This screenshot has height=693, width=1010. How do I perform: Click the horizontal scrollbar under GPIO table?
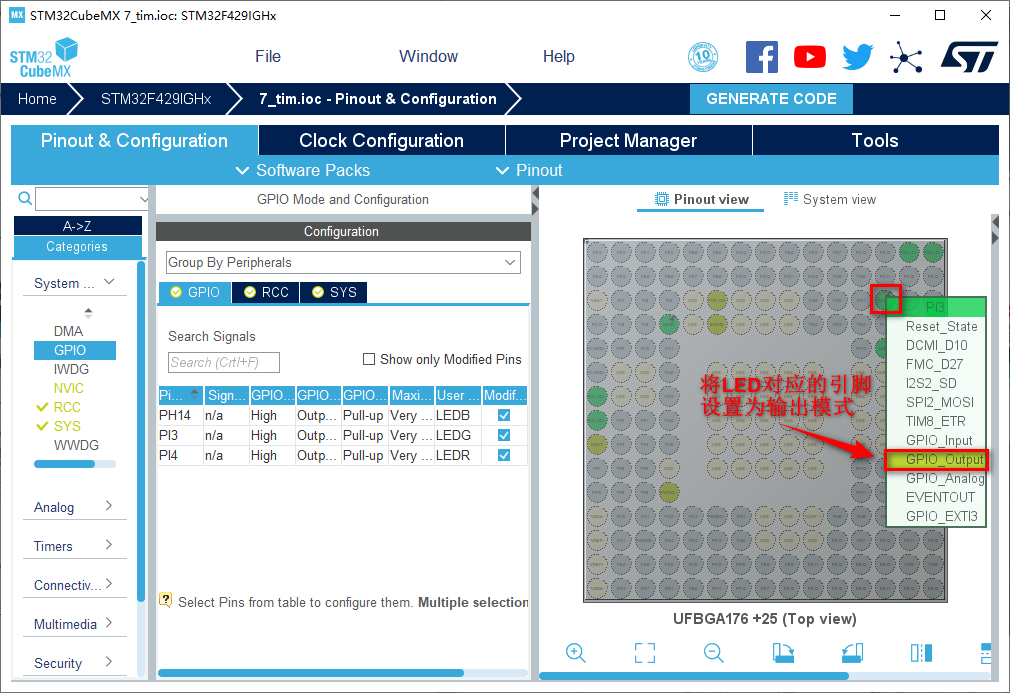[x=310, y=673]
